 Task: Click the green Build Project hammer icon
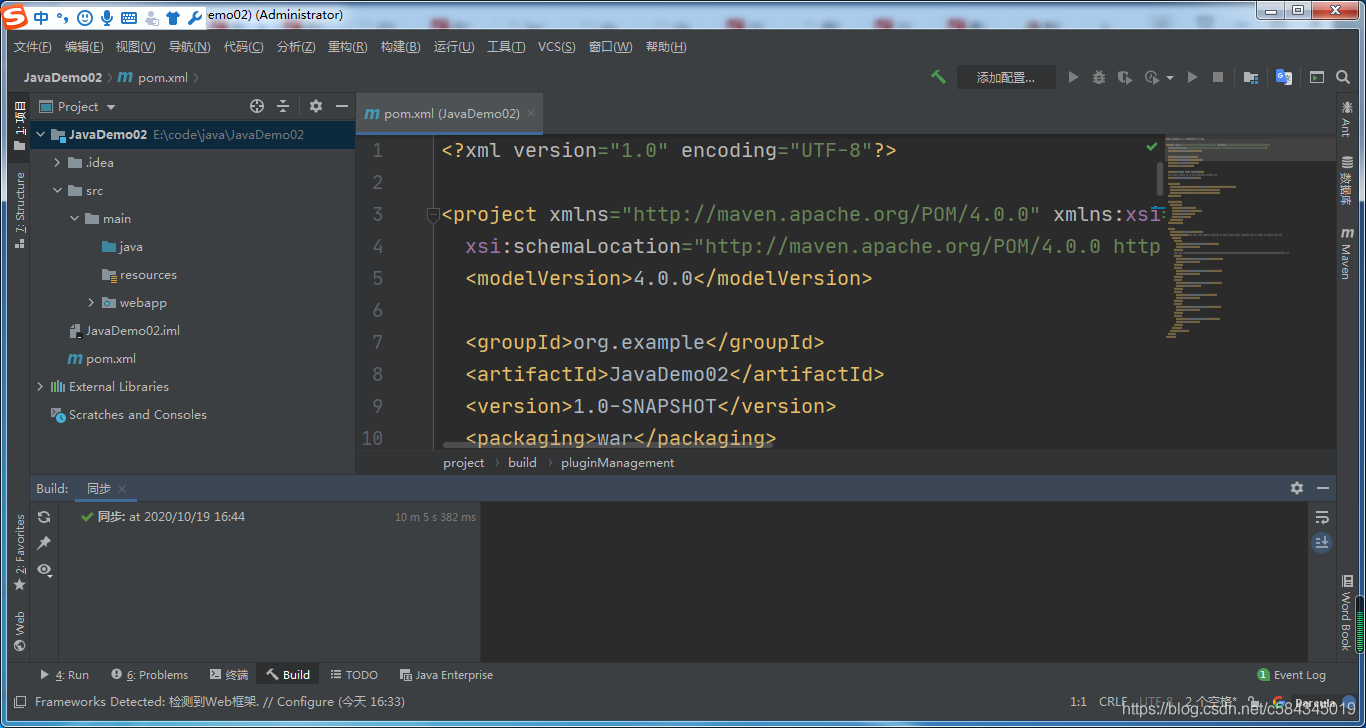coord(938,77)
